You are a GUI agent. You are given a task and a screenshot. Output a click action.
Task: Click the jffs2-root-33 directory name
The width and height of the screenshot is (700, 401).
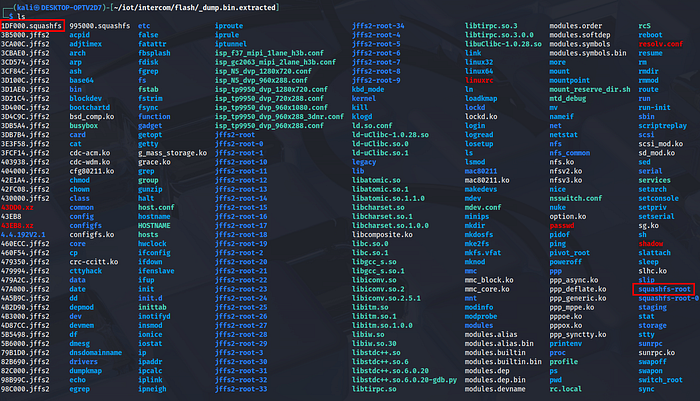(x=241, y=389)
